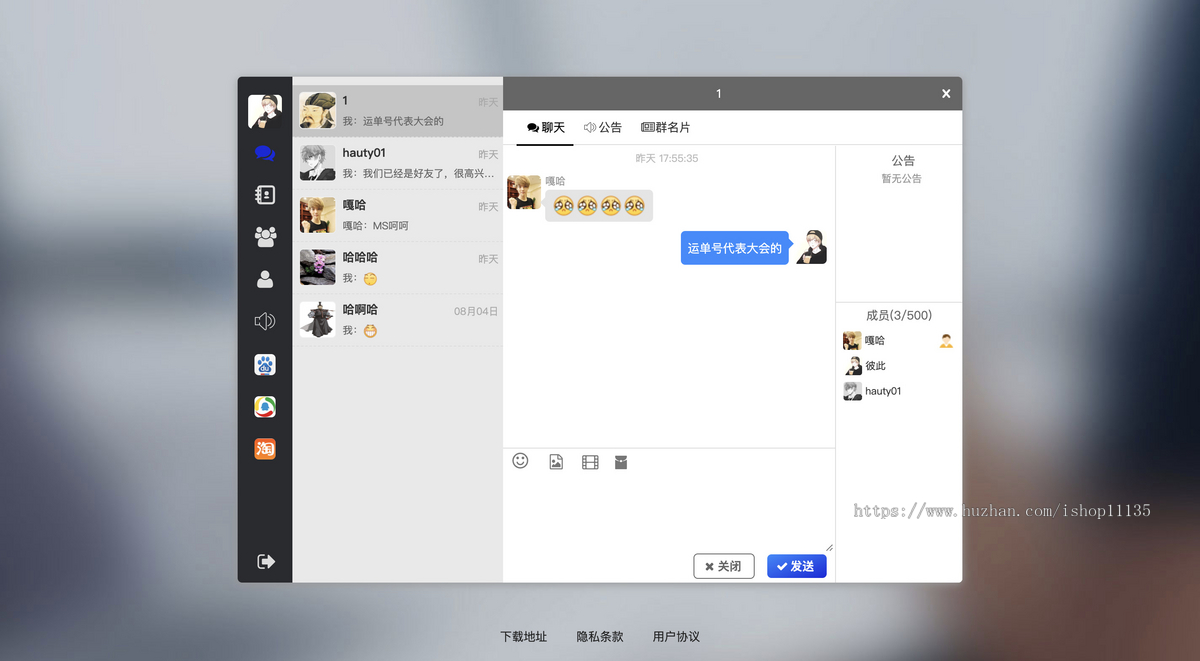Click the 关闭 button
The height and width of the screenshot is (661, 1200).
tap(724, 566)
